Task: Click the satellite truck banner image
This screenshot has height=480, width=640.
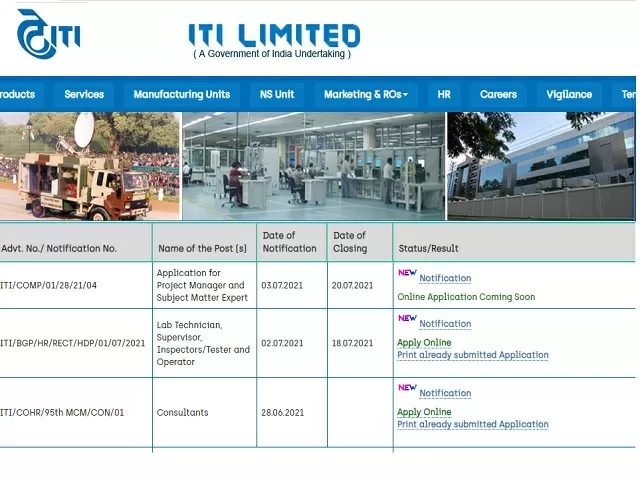Action: (89, 165)
